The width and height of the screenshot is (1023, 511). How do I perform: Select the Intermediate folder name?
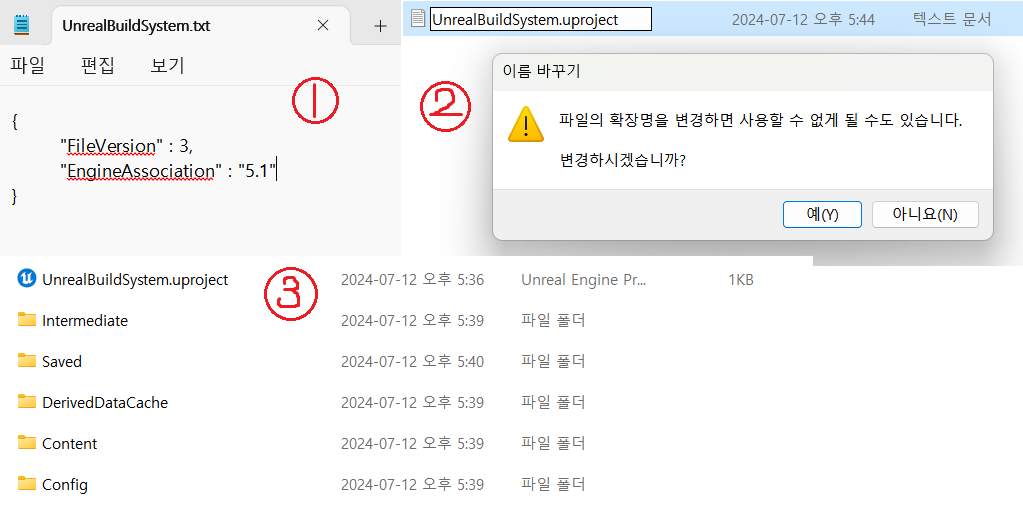coord(85,321)
